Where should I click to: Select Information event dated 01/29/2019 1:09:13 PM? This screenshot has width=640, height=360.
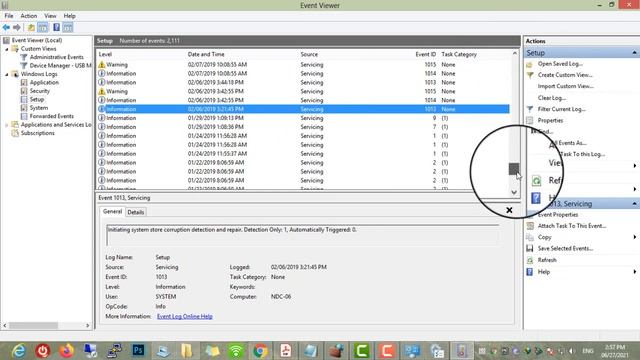tap(304, 118)
